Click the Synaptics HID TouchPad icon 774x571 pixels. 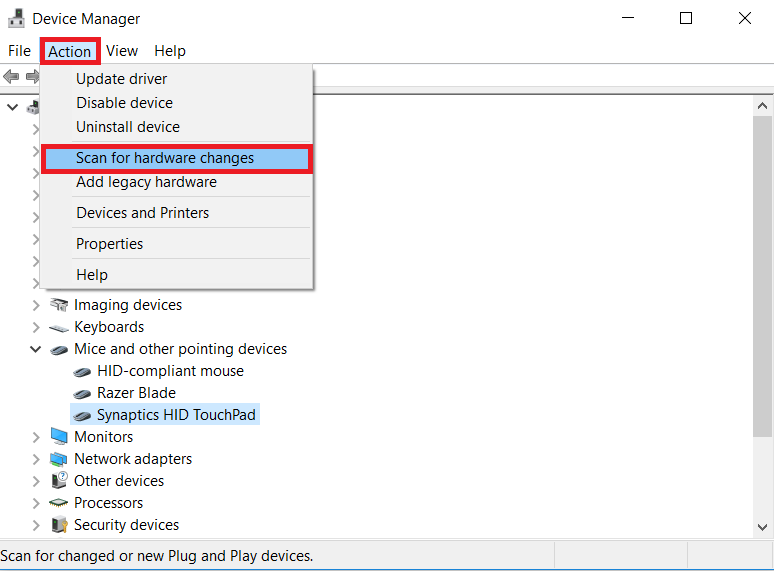coord(82,416)
